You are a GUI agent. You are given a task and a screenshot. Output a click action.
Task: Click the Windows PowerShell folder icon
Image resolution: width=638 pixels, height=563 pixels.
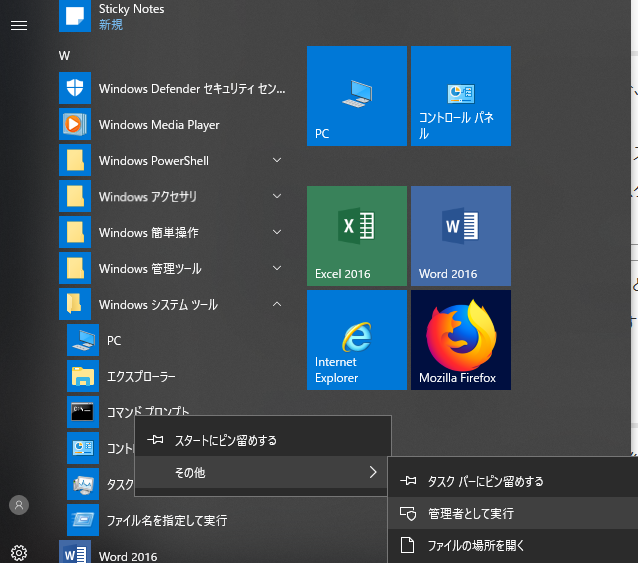click(75, 160)
